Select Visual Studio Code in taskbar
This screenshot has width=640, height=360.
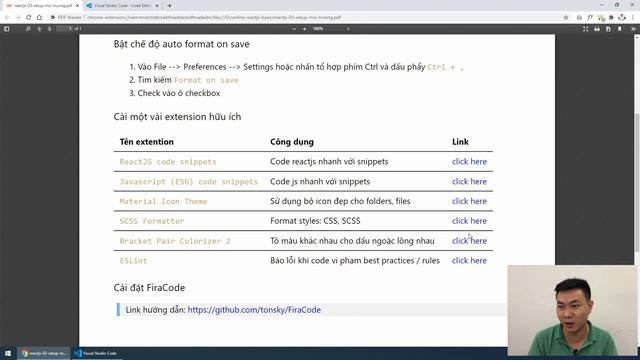pos(97,353)
